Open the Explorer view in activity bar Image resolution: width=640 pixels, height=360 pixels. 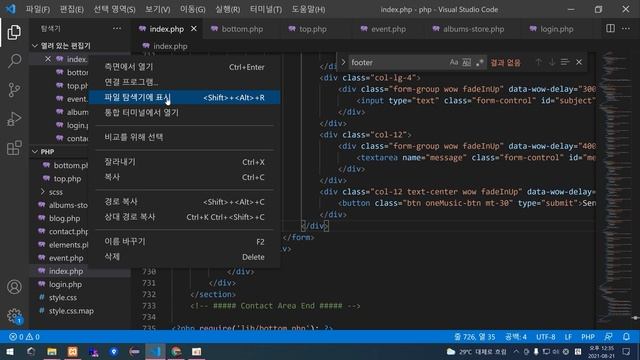[14, 32]
